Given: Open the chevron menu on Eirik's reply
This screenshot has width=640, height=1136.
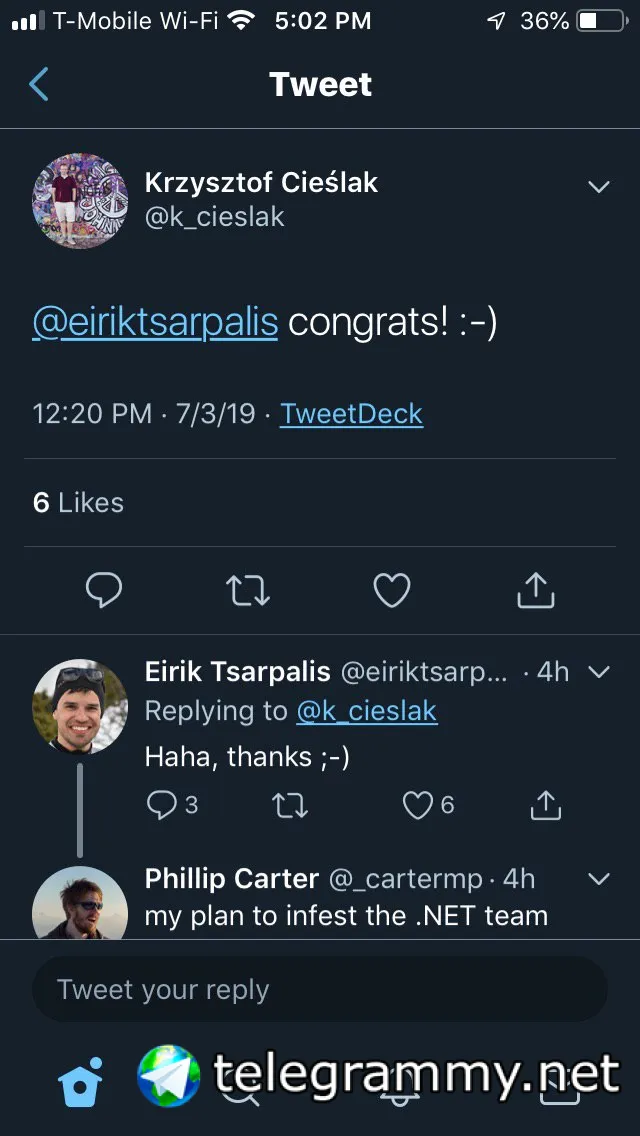Looking at the screenshot, I should 599,672.
